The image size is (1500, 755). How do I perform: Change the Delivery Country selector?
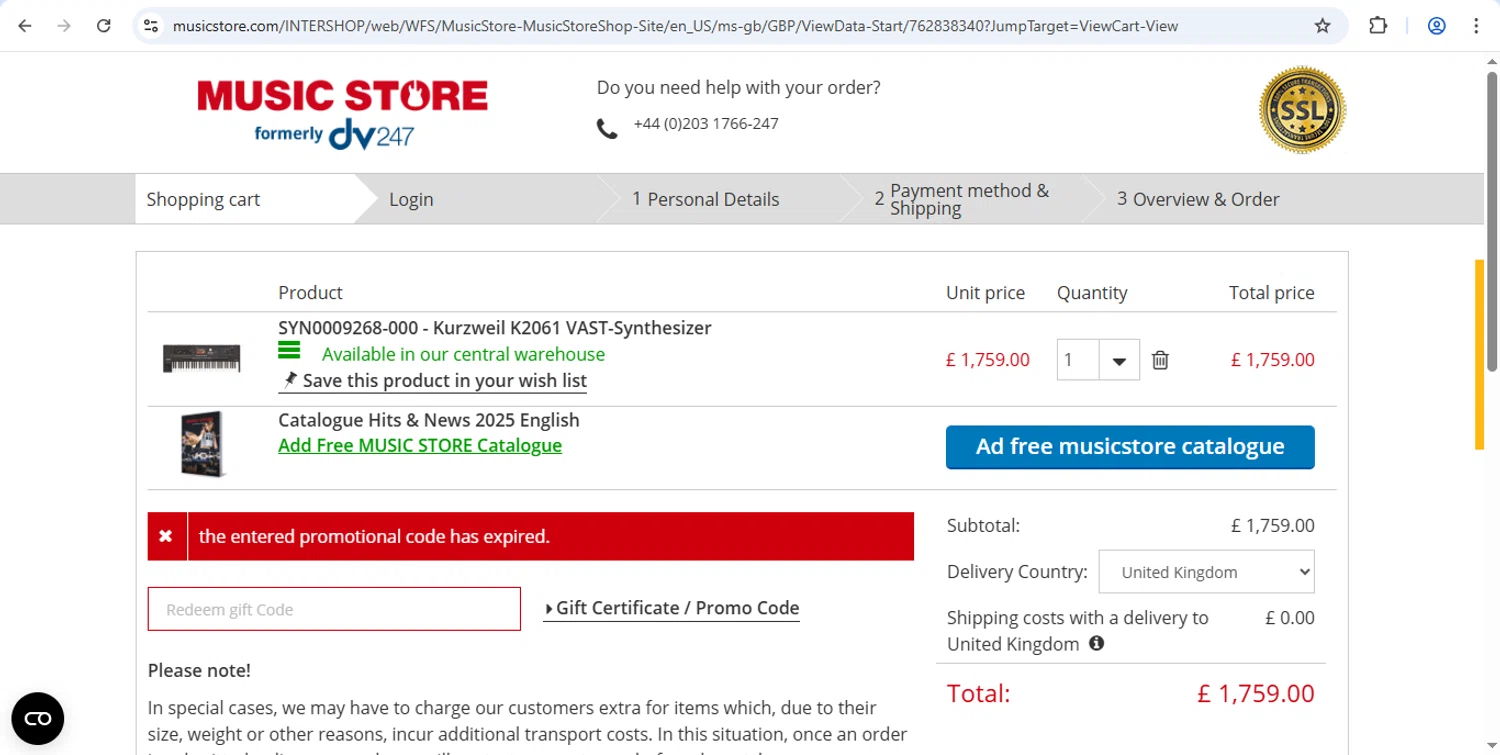1206,572
